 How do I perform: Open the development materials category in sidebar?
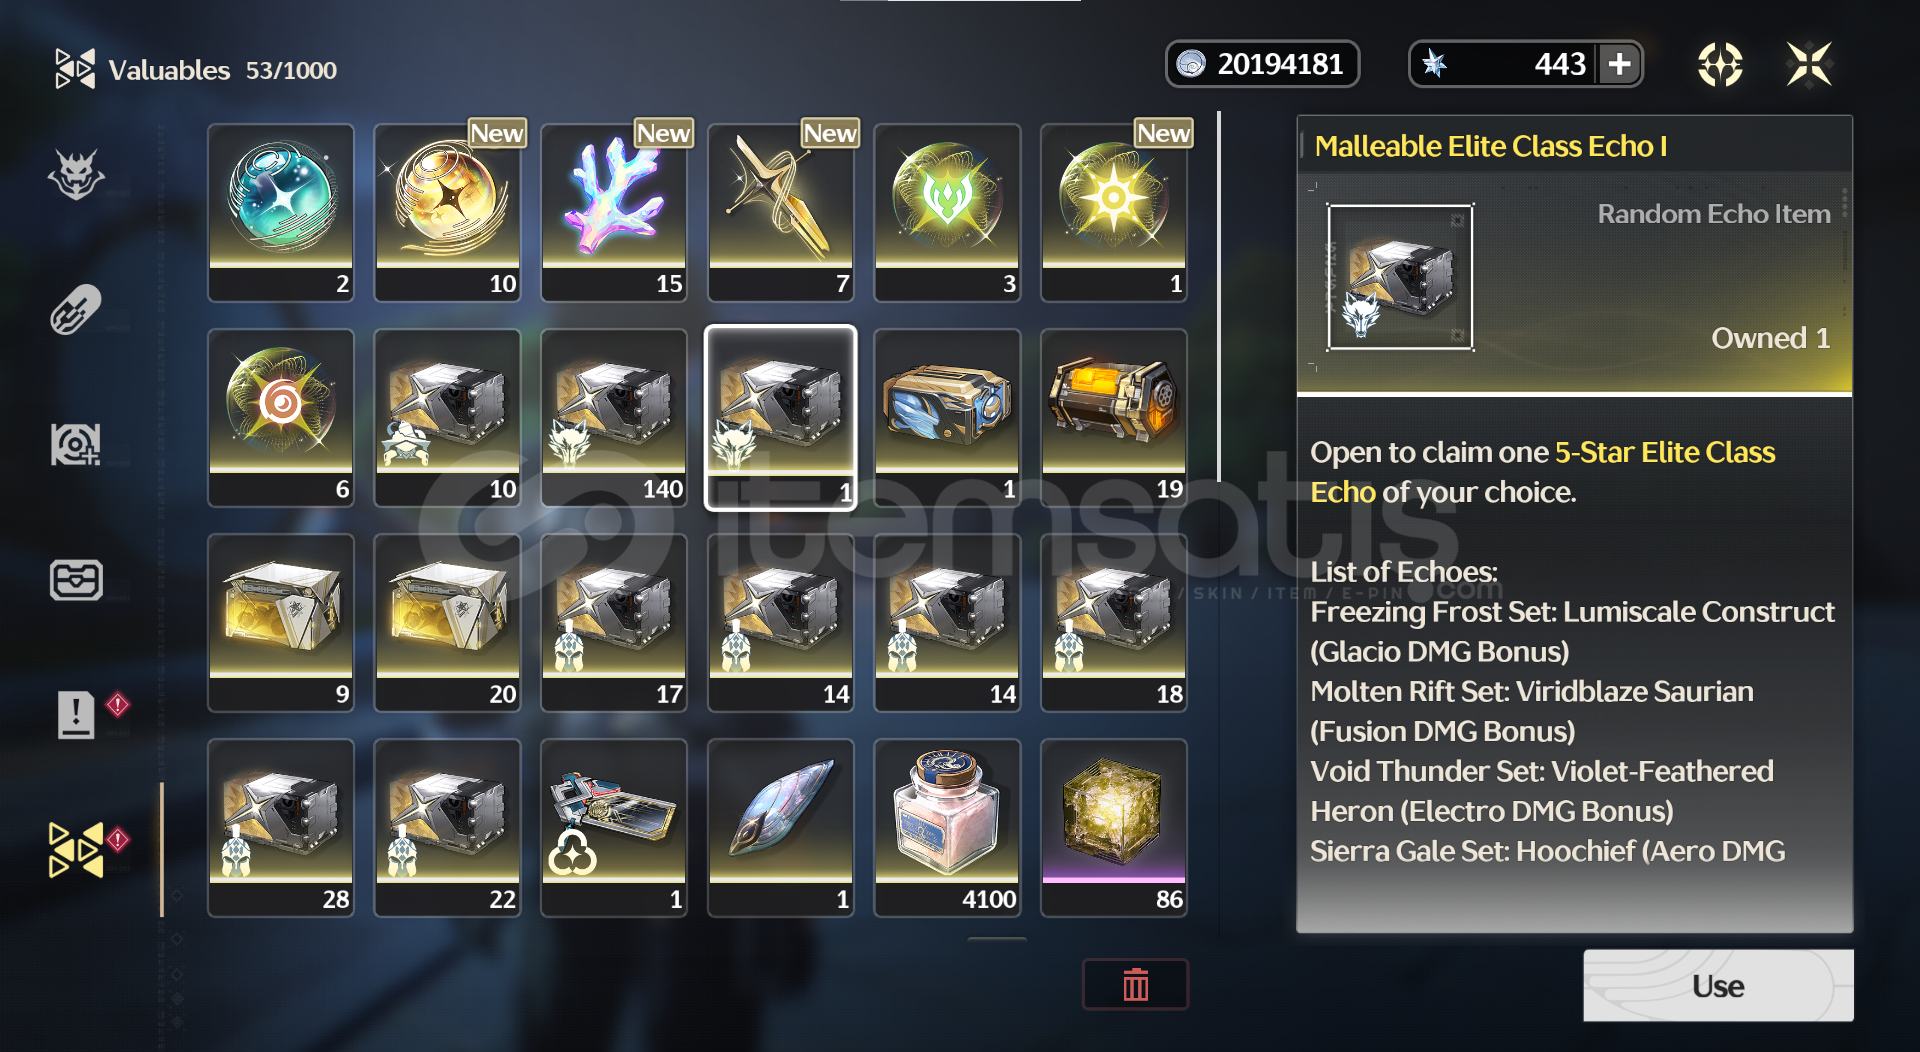(76, 444)
